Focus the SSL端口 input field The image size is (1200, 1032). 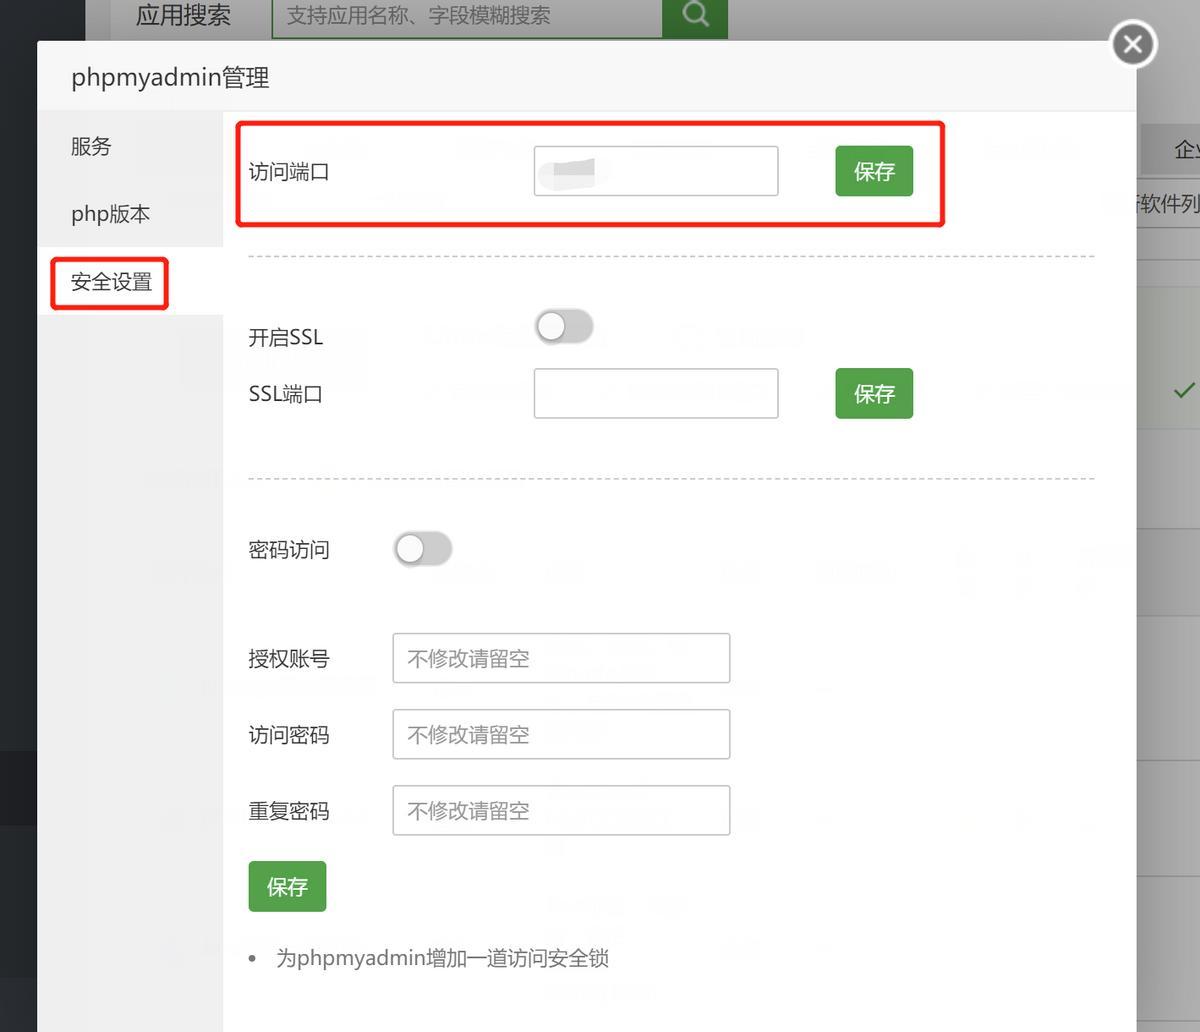pyautogui.click(x=656, y=393)
